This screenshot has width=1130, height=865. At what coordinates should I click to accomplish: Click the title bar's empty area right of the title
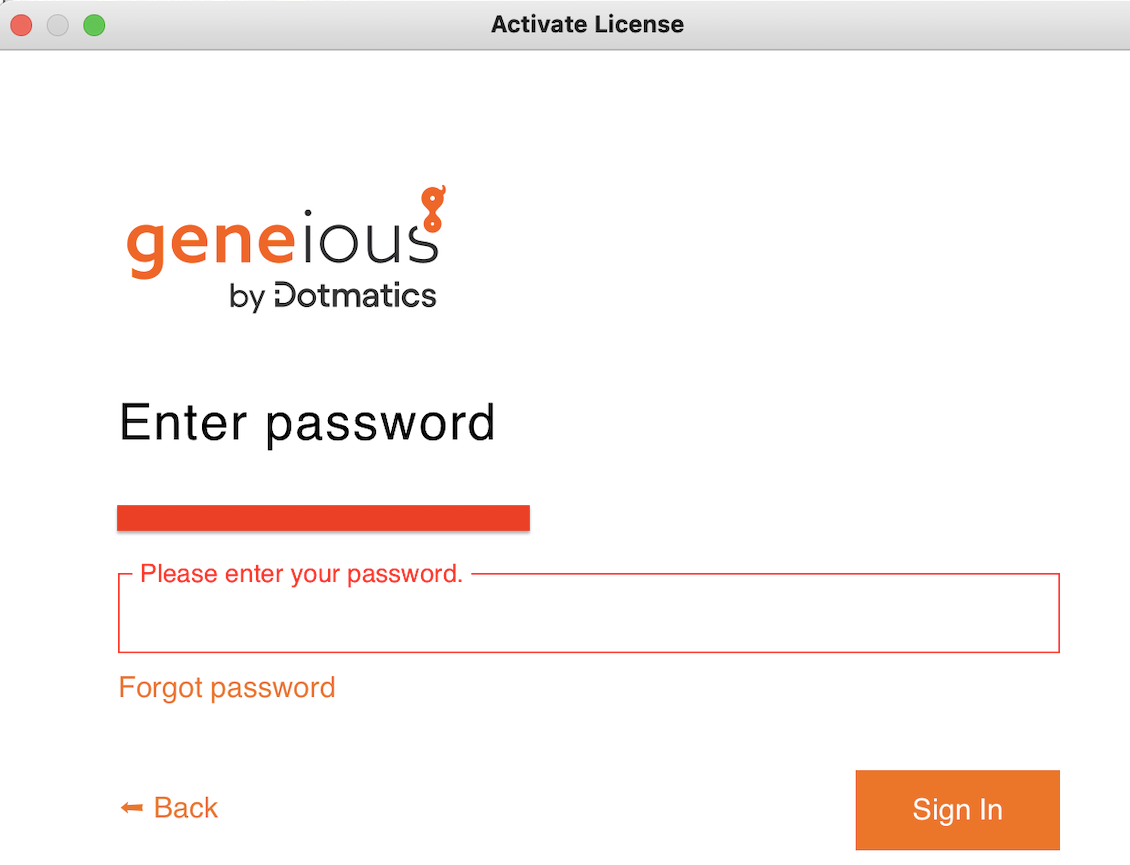click(901, 25)
